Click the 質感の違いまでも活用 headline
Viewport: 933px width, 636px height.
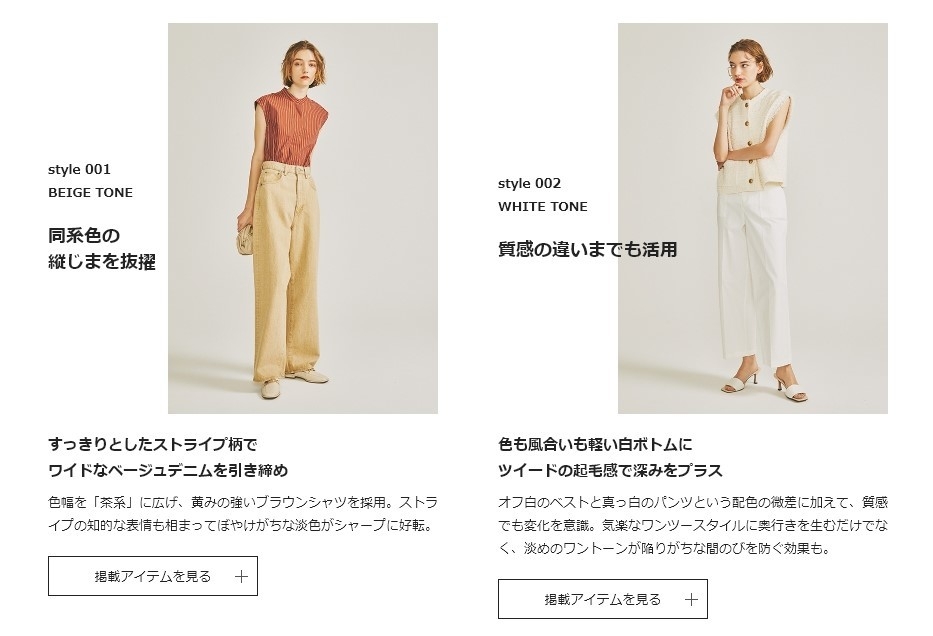tap(587, 249)
